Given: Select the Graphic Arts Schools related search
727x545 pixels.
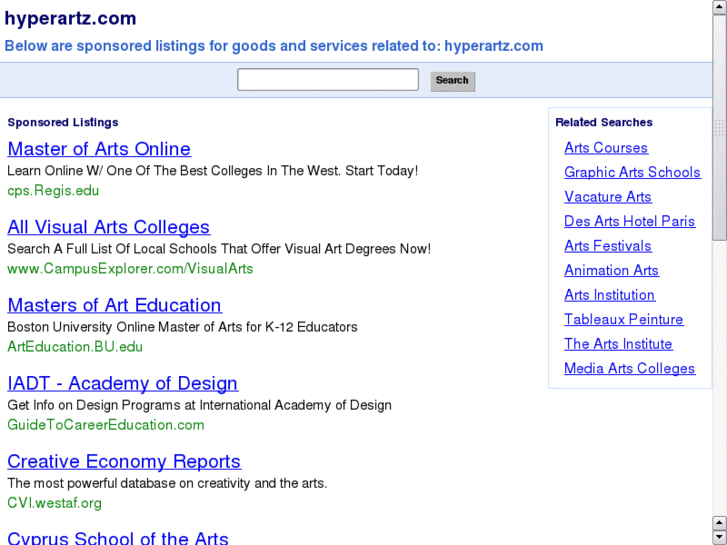Looking at the screenshot, I should (x=632, y=172).
